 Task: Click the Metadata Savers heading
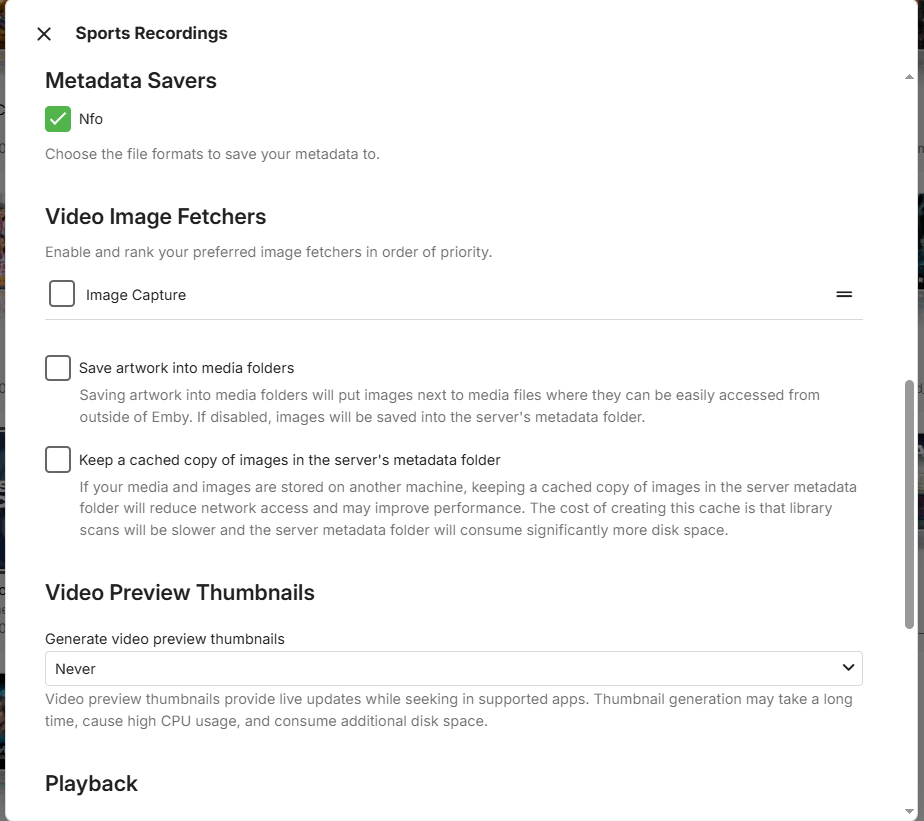tap(131, 81)
